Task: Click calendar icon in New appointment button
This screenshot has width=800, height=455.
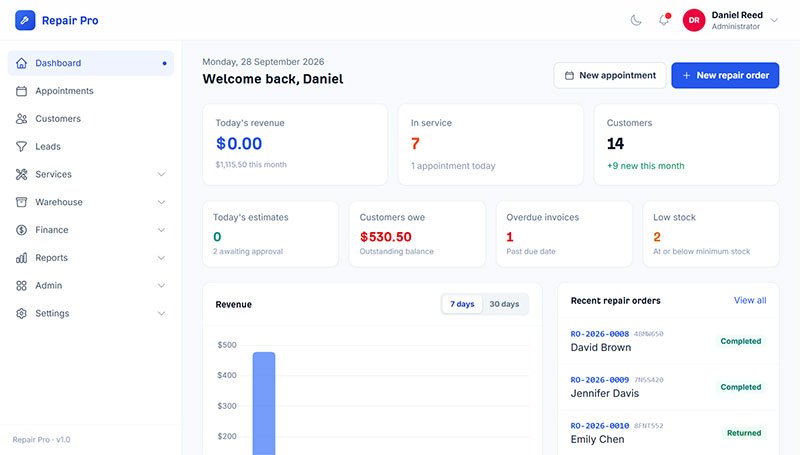Action: pyautogui.click(x=569, y=75)
